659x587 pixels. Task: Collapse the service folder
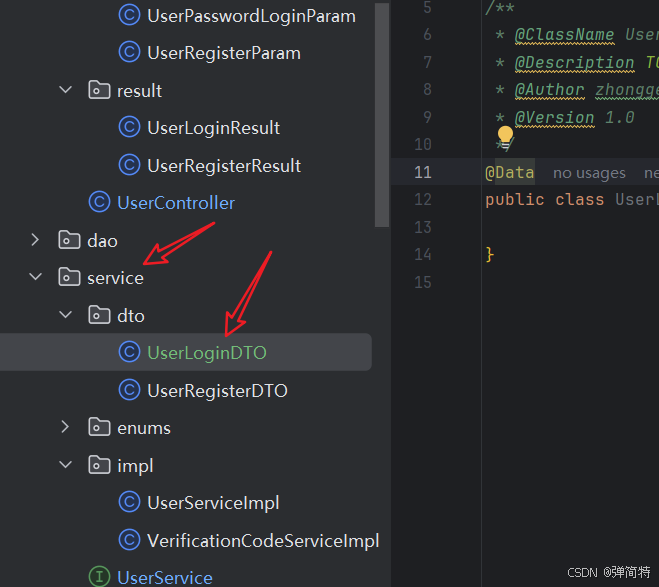click(x=36, y=277)
